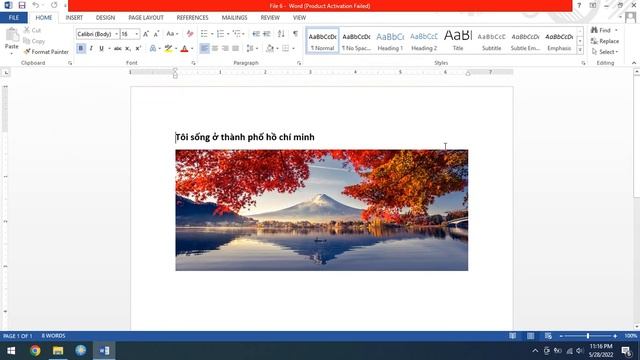Click the Sort icon
Viewport: 640px width, 360px height.
click(x=281, y=34)
